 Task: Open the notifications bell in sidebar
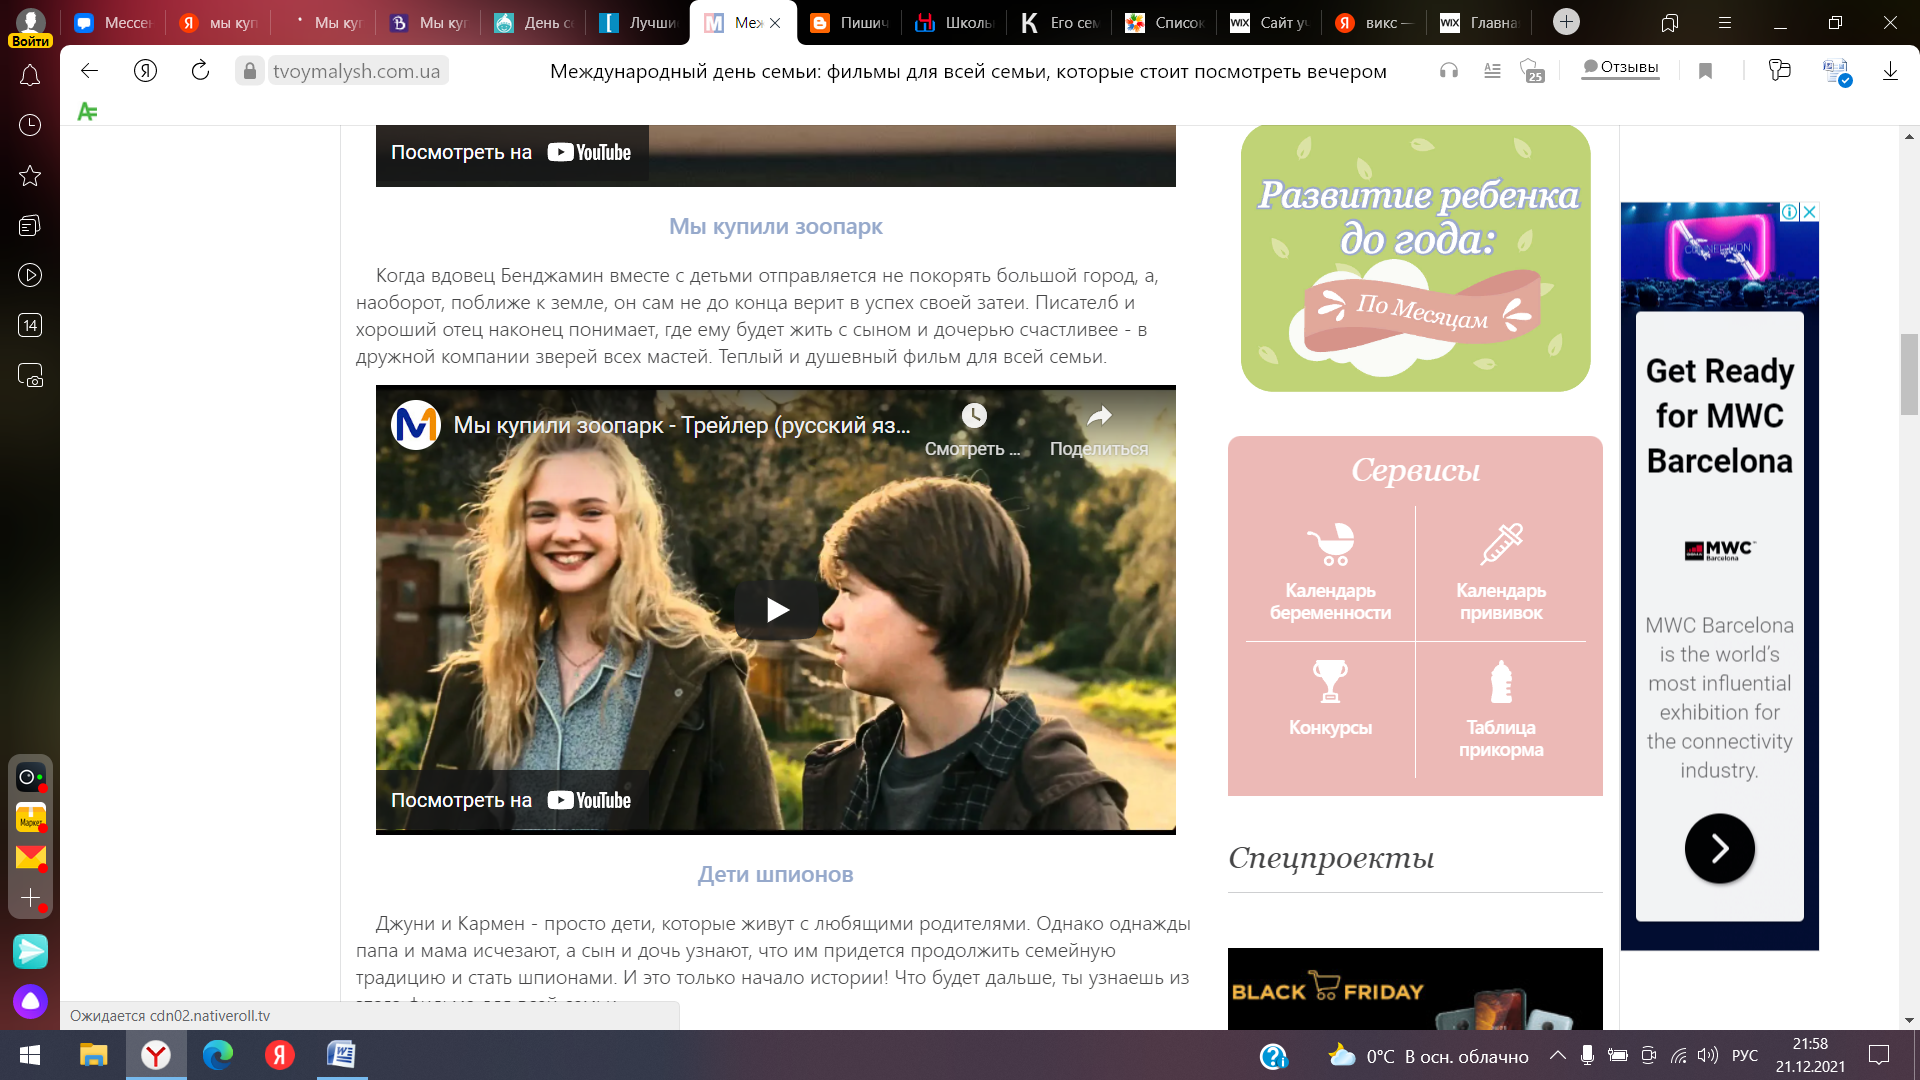pyautogui.click(x=30, y=76)
